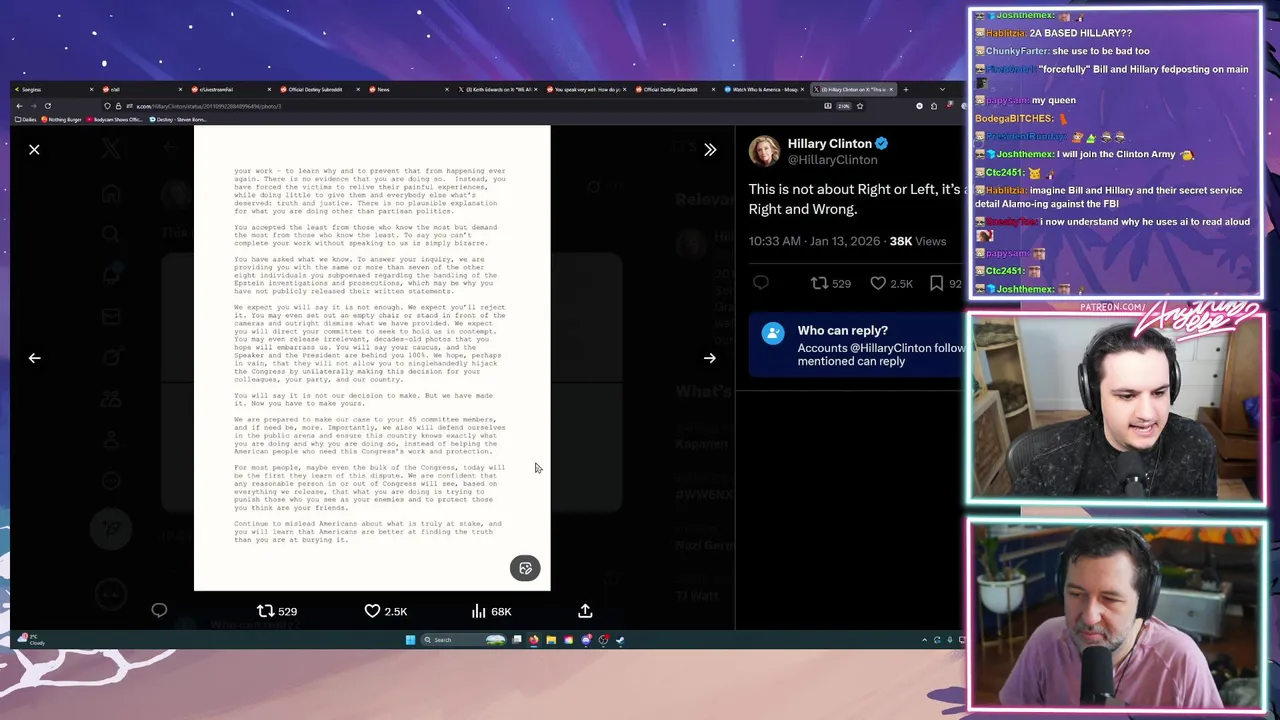This screenshot has height=720, width=1280.
Task: Open the share icon below the photo
Action: pos(585,610)
